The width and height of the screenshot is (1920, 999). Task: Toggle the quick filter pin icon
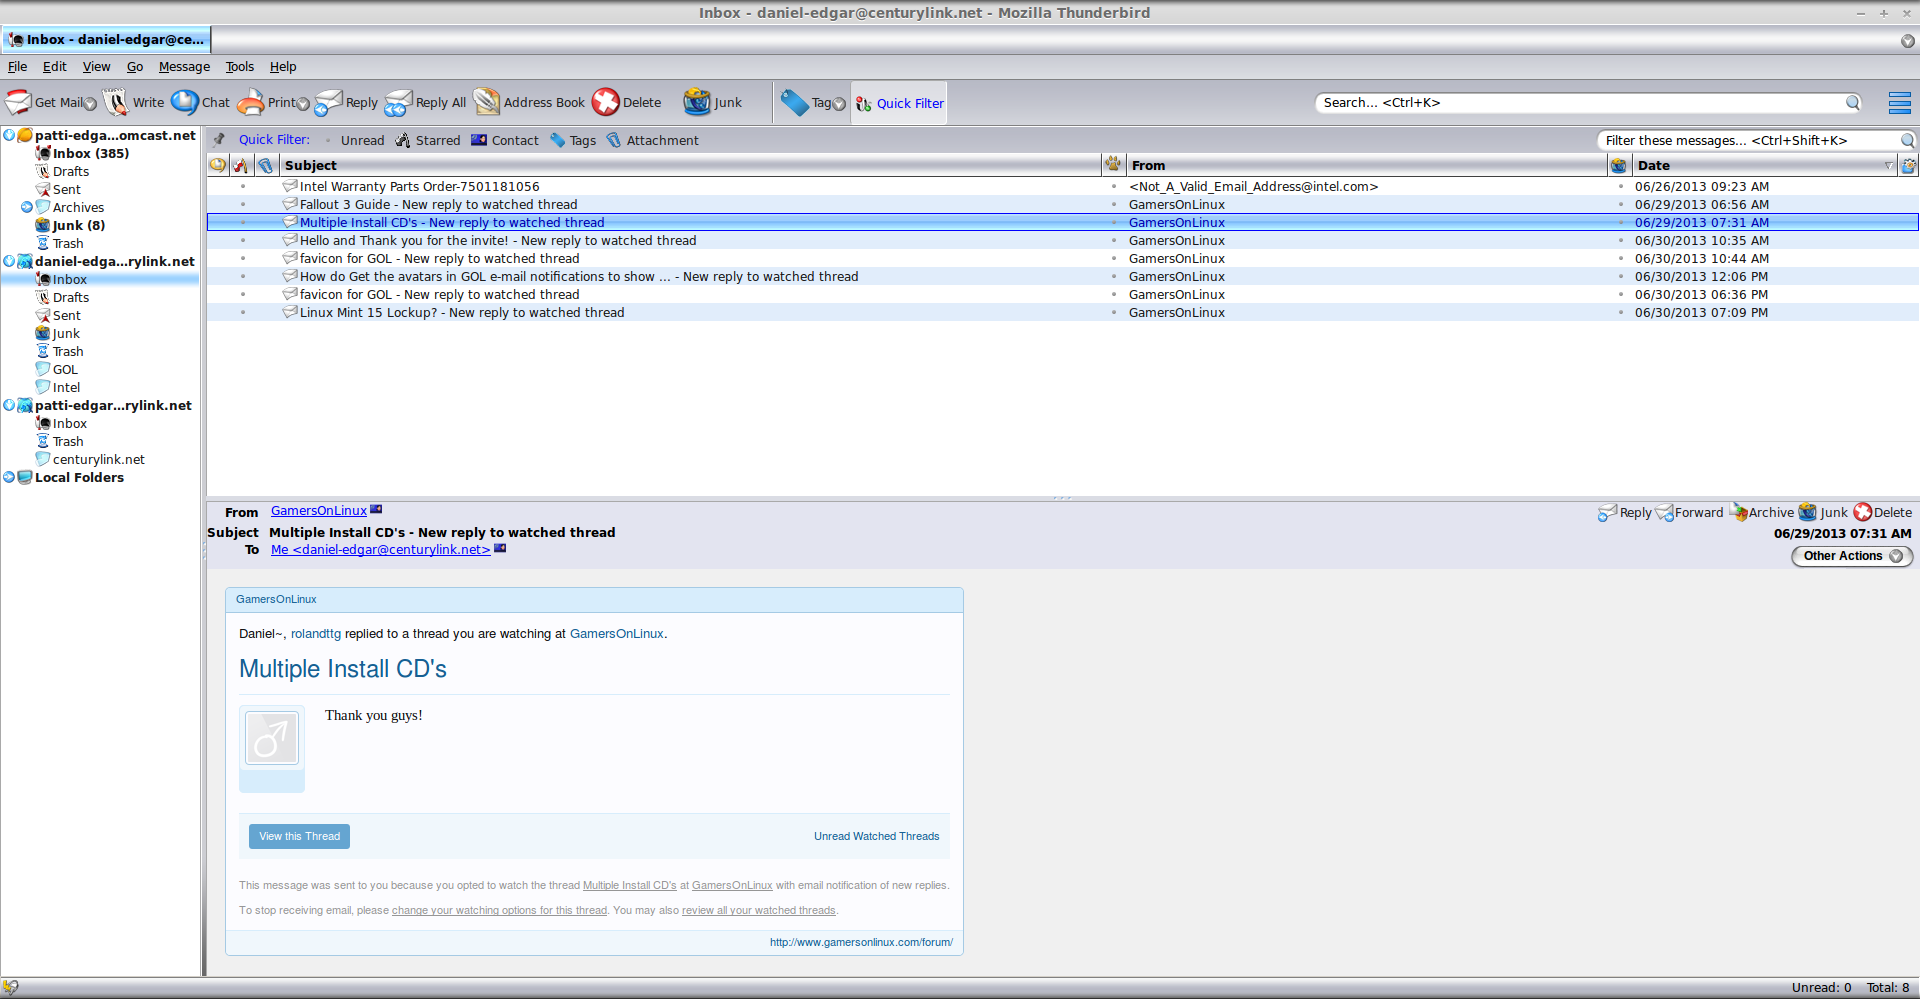pos(219,140)
